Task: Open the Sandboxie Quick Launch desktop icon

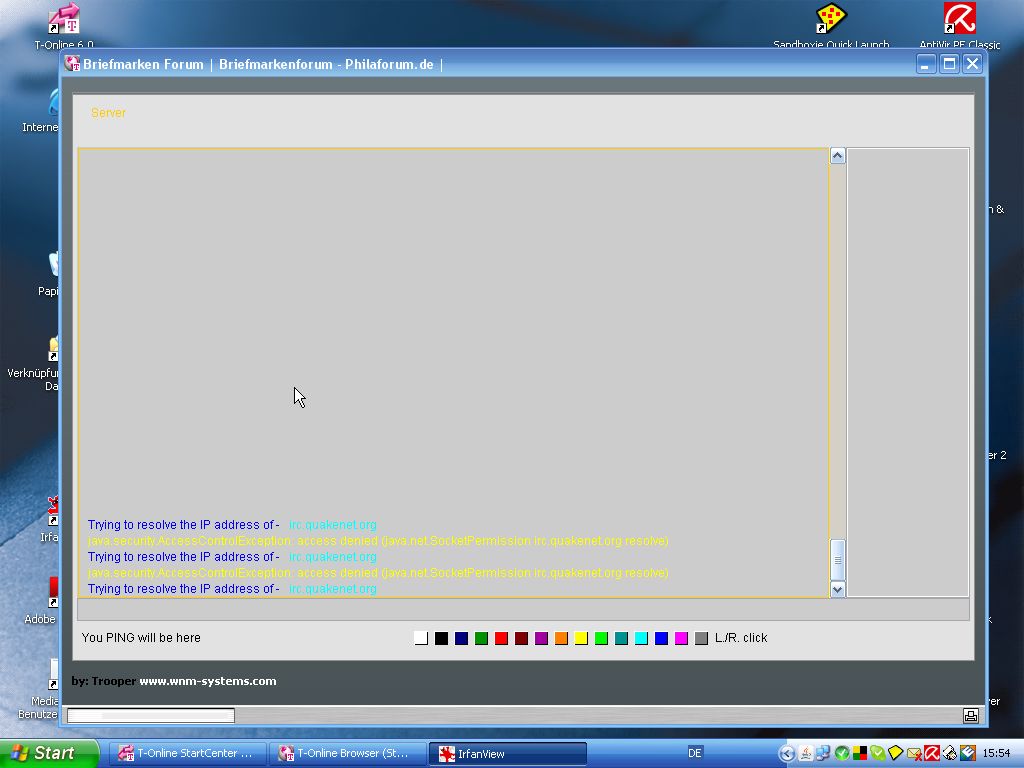Action: tap(831, 20)
